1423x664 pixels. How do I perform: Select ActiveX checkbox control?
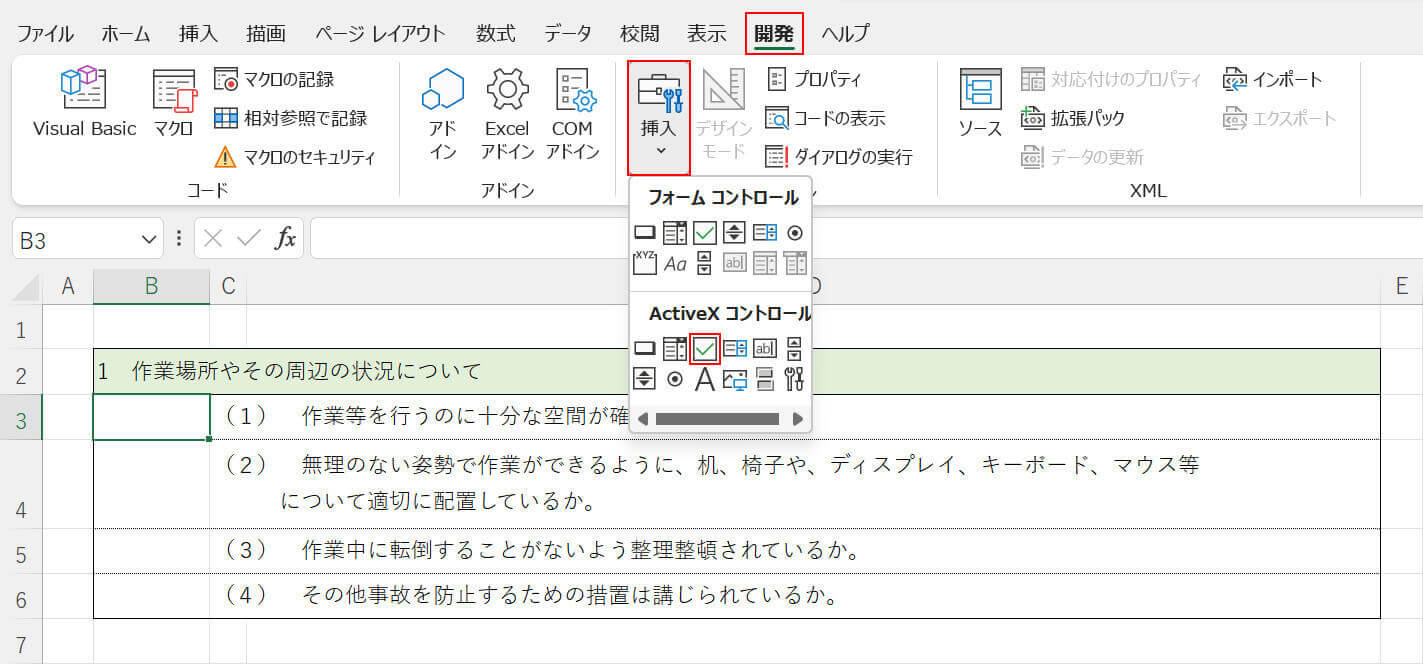click(x=705, y=348)
